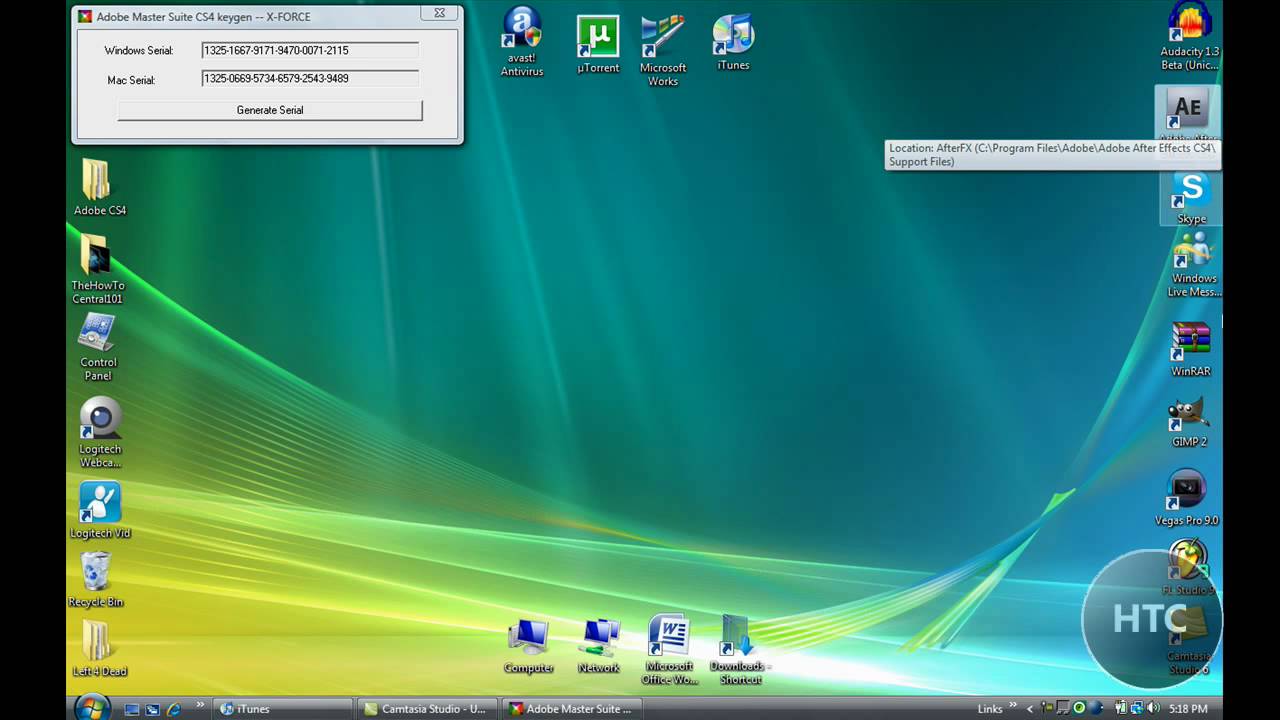Image resolution: width=1280 pixels, height=720 pixels.
Task: Show hidden notification area icons arrow
Action: point(1029,709)
